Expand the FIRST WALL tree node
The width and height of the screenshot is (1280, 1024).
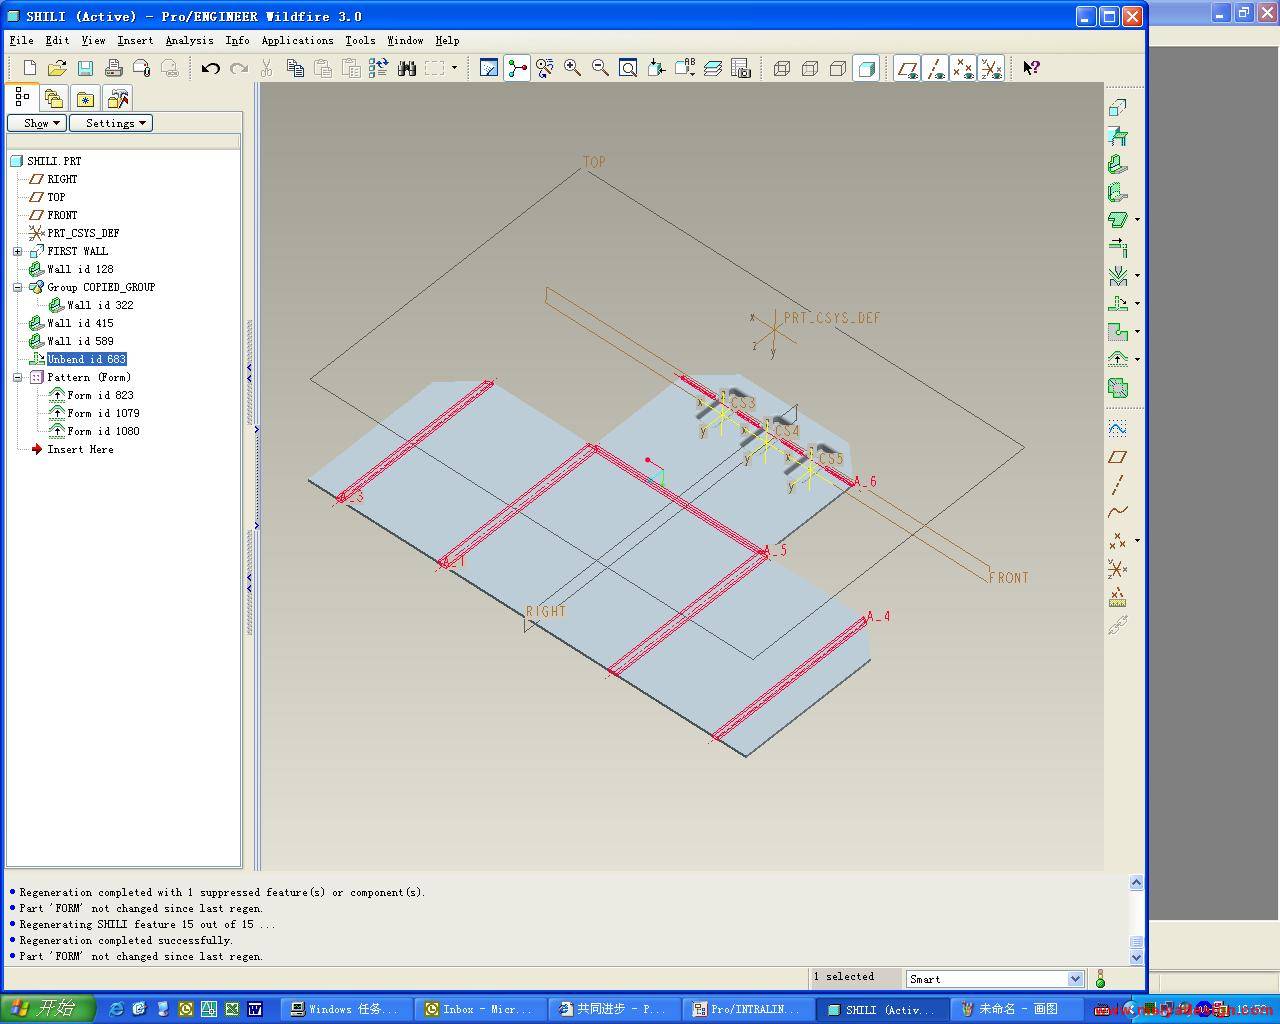coord(17,251)
